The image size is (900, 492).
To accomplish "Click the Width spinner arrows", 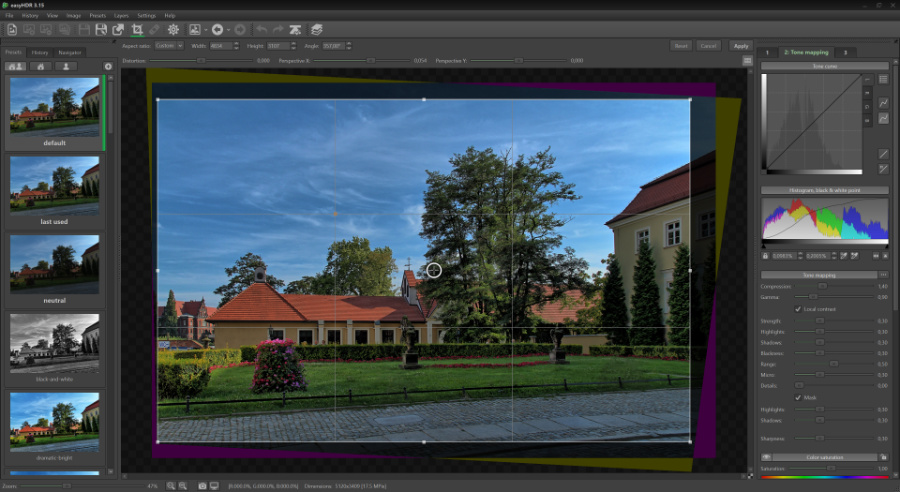I will coord(236,46).
